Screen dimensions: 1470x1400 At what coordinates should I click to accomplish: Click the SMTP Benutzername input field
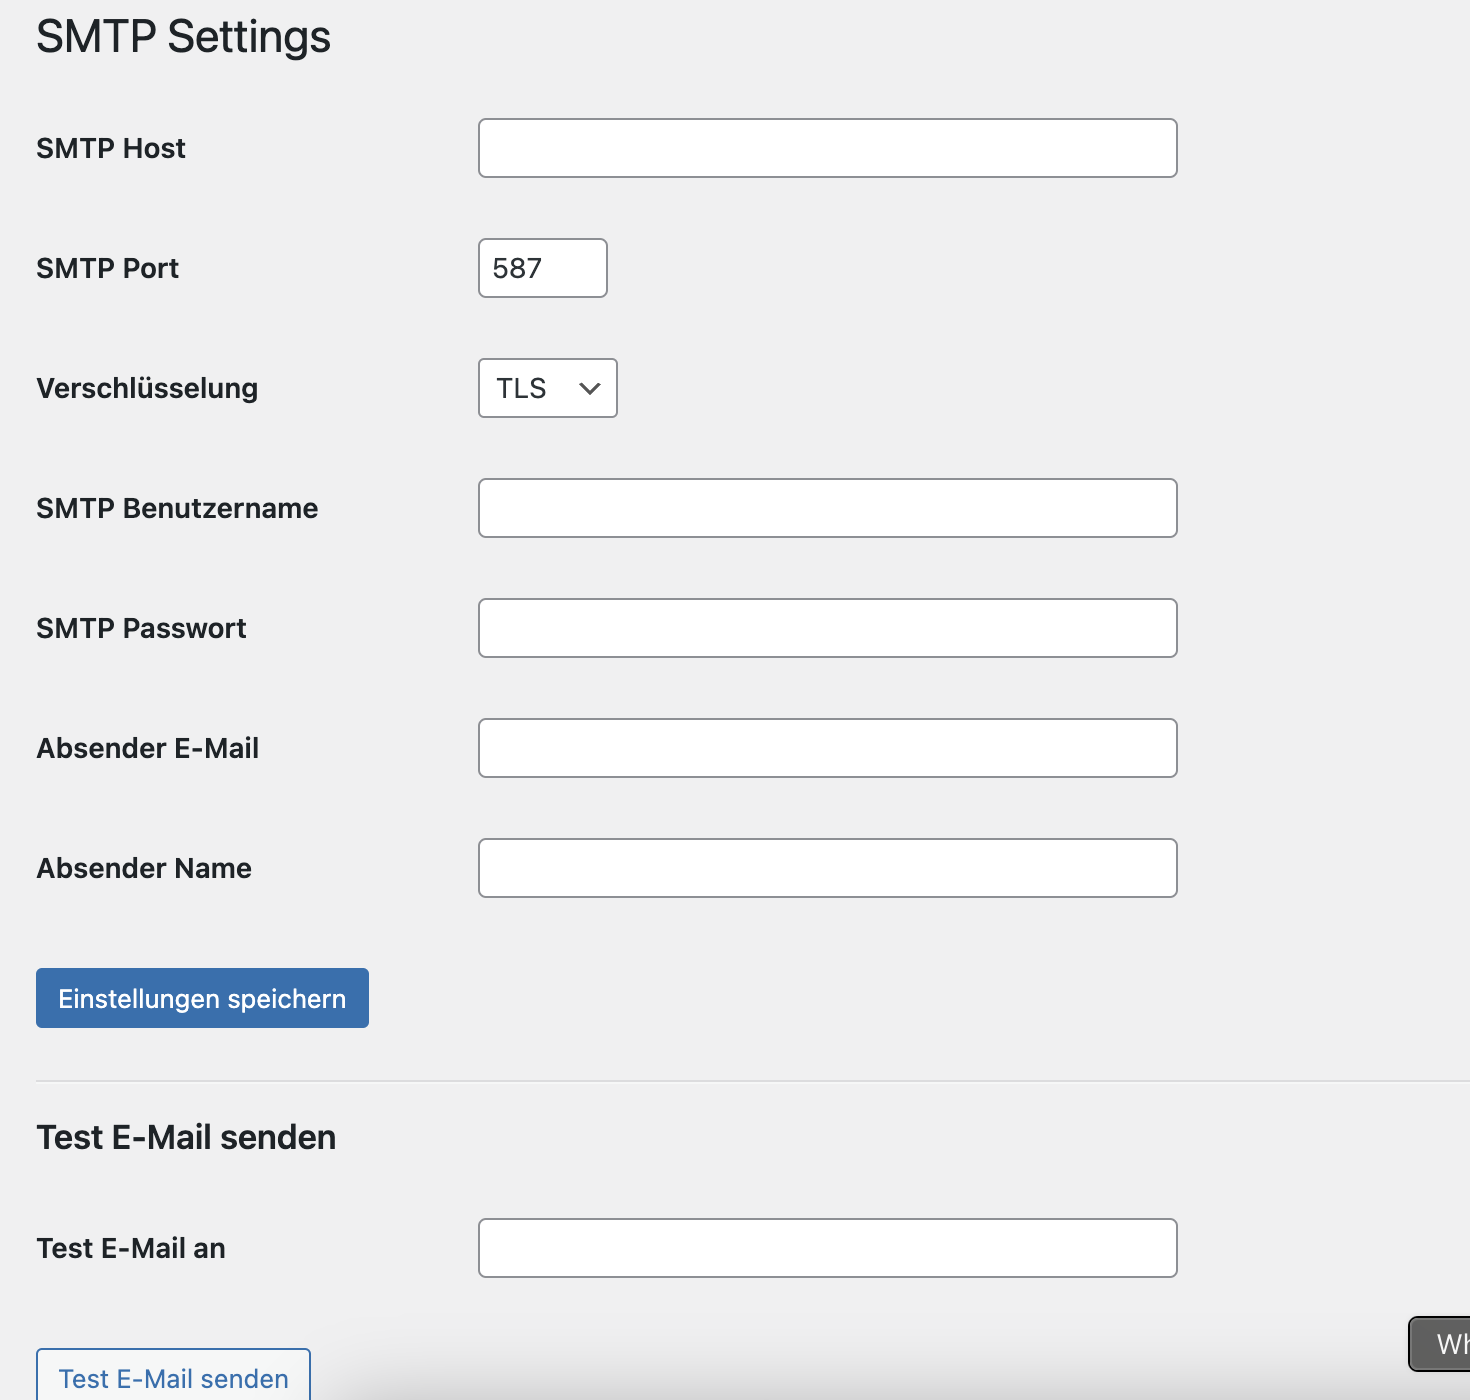point(827,508)
